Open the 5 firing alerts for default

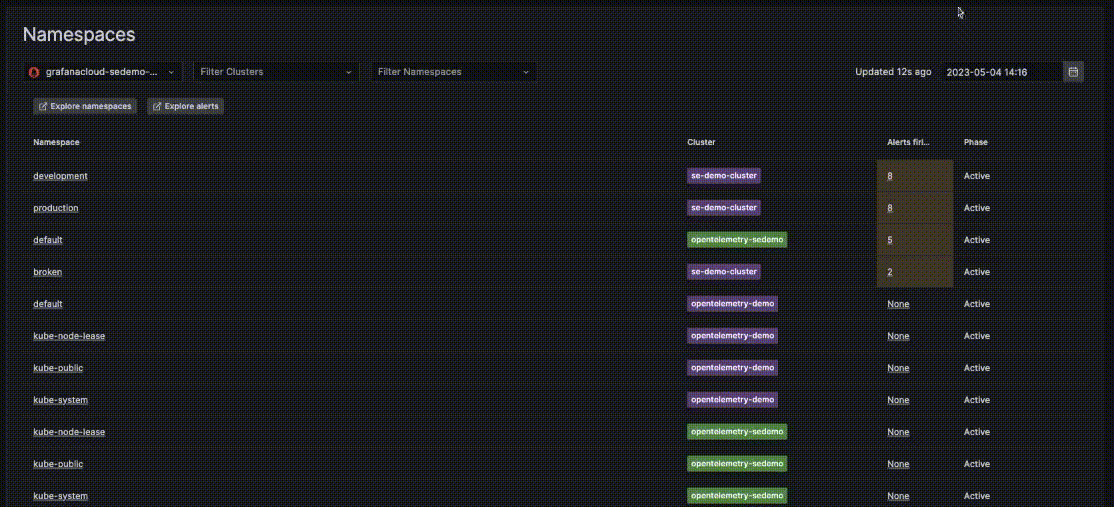click(889, 240)
